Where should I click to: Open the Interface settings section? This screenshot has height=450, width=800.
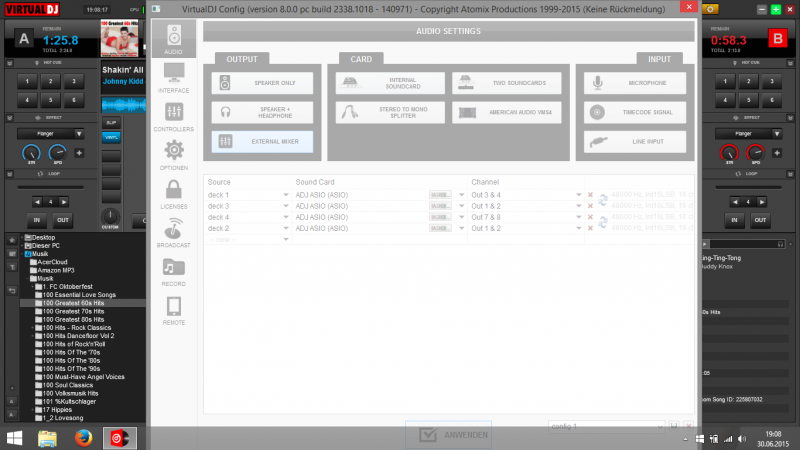coord(173,78)
